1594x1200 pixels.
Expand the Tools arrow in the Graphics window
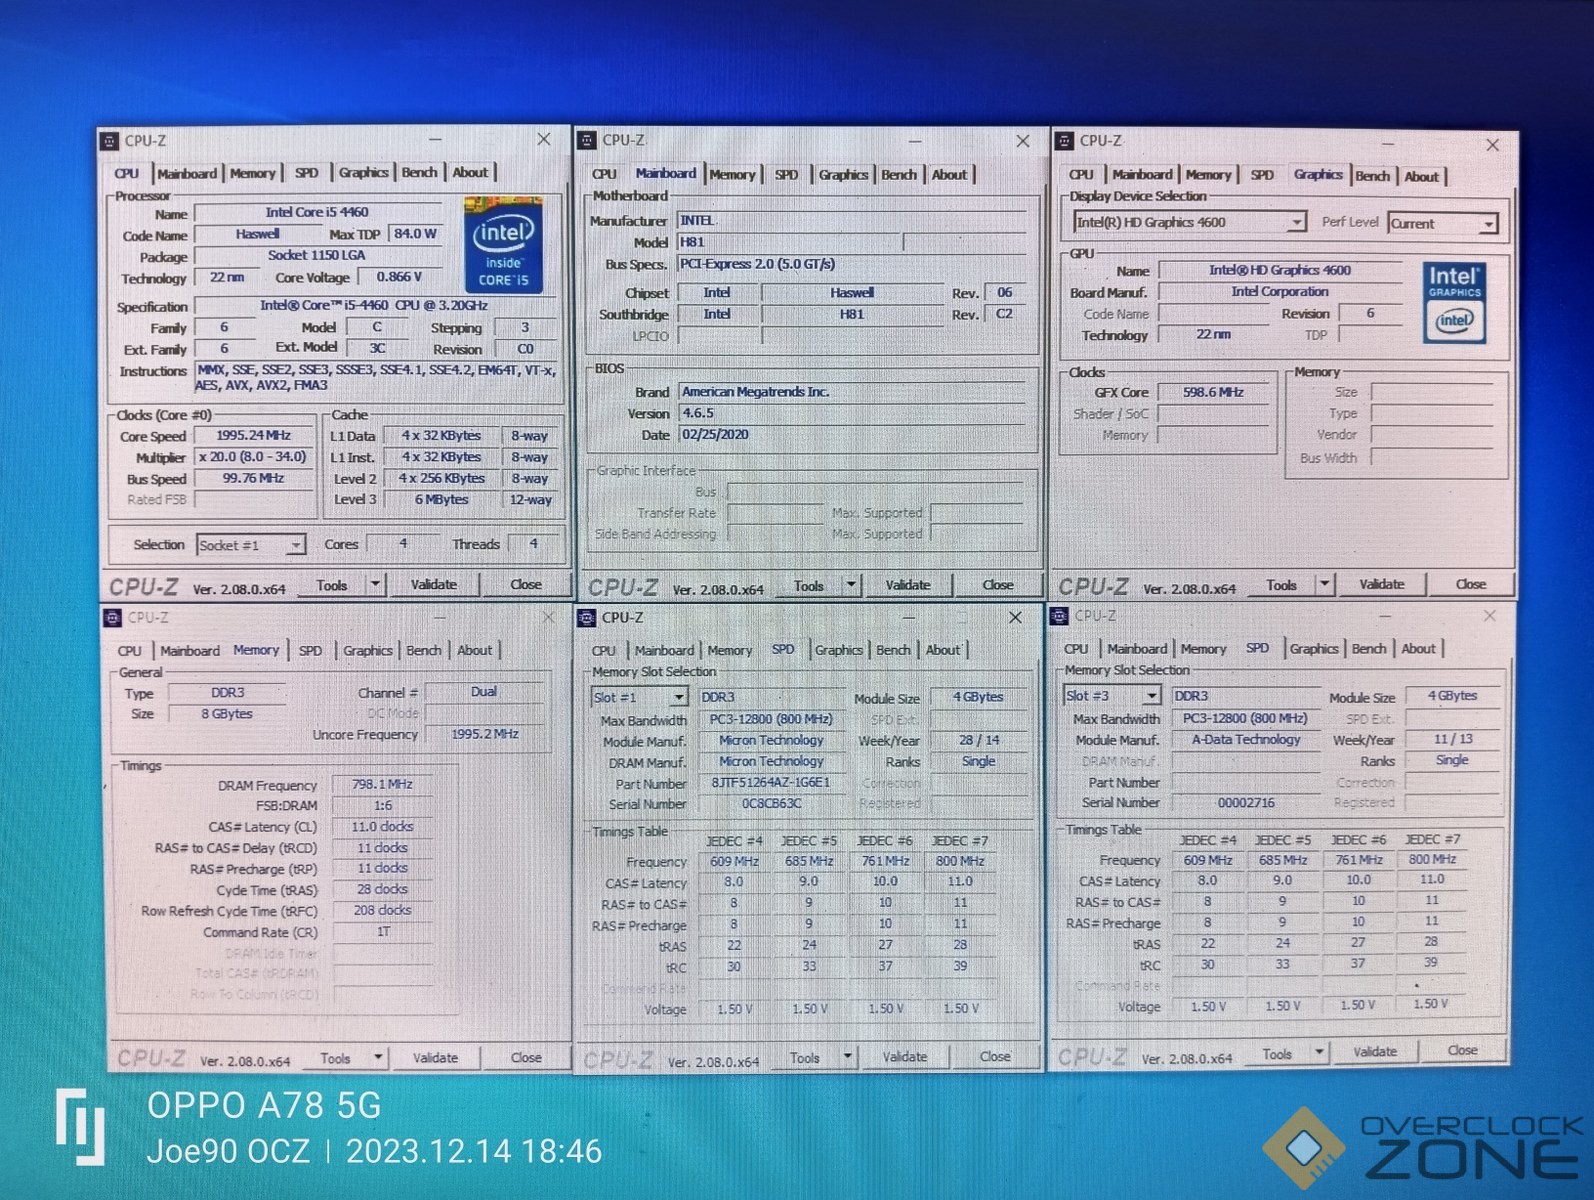1324,584
